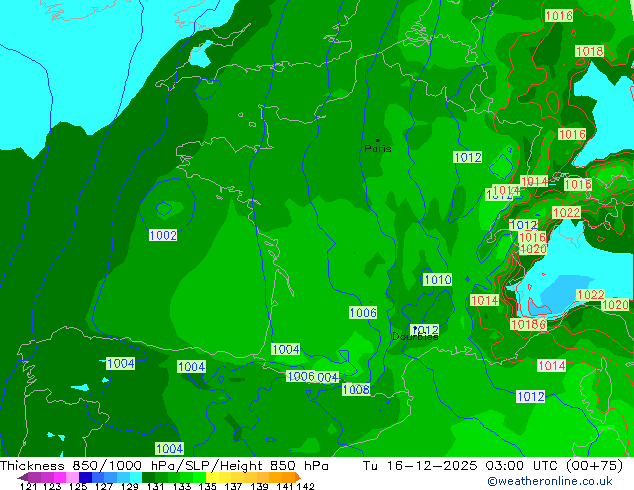Click the legend value 139

(259, 486)
